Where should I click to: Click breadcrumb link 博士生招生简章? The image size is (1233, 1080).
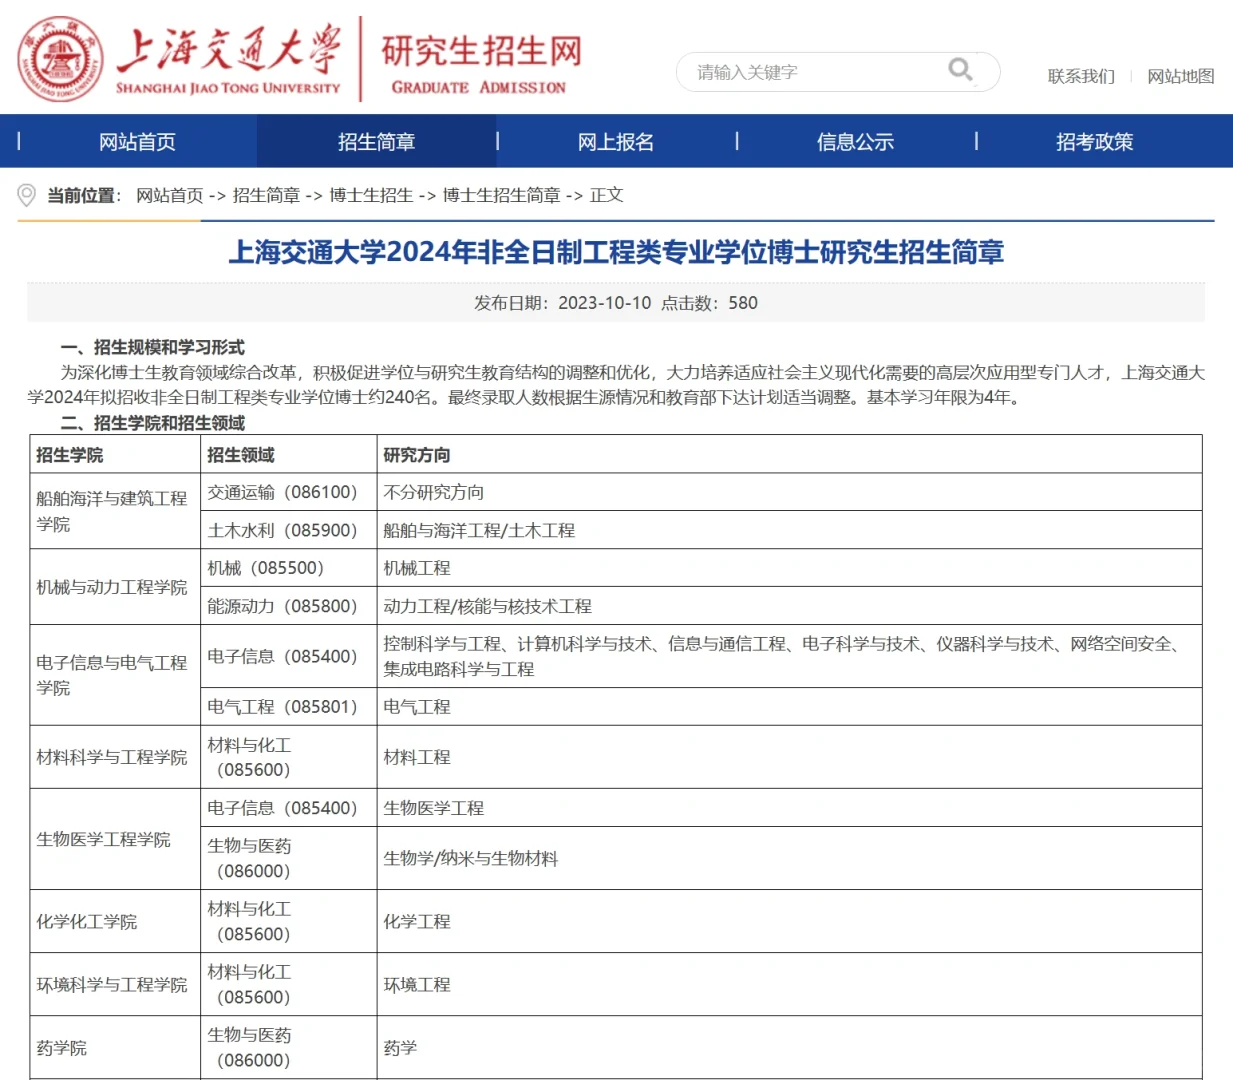501,195
